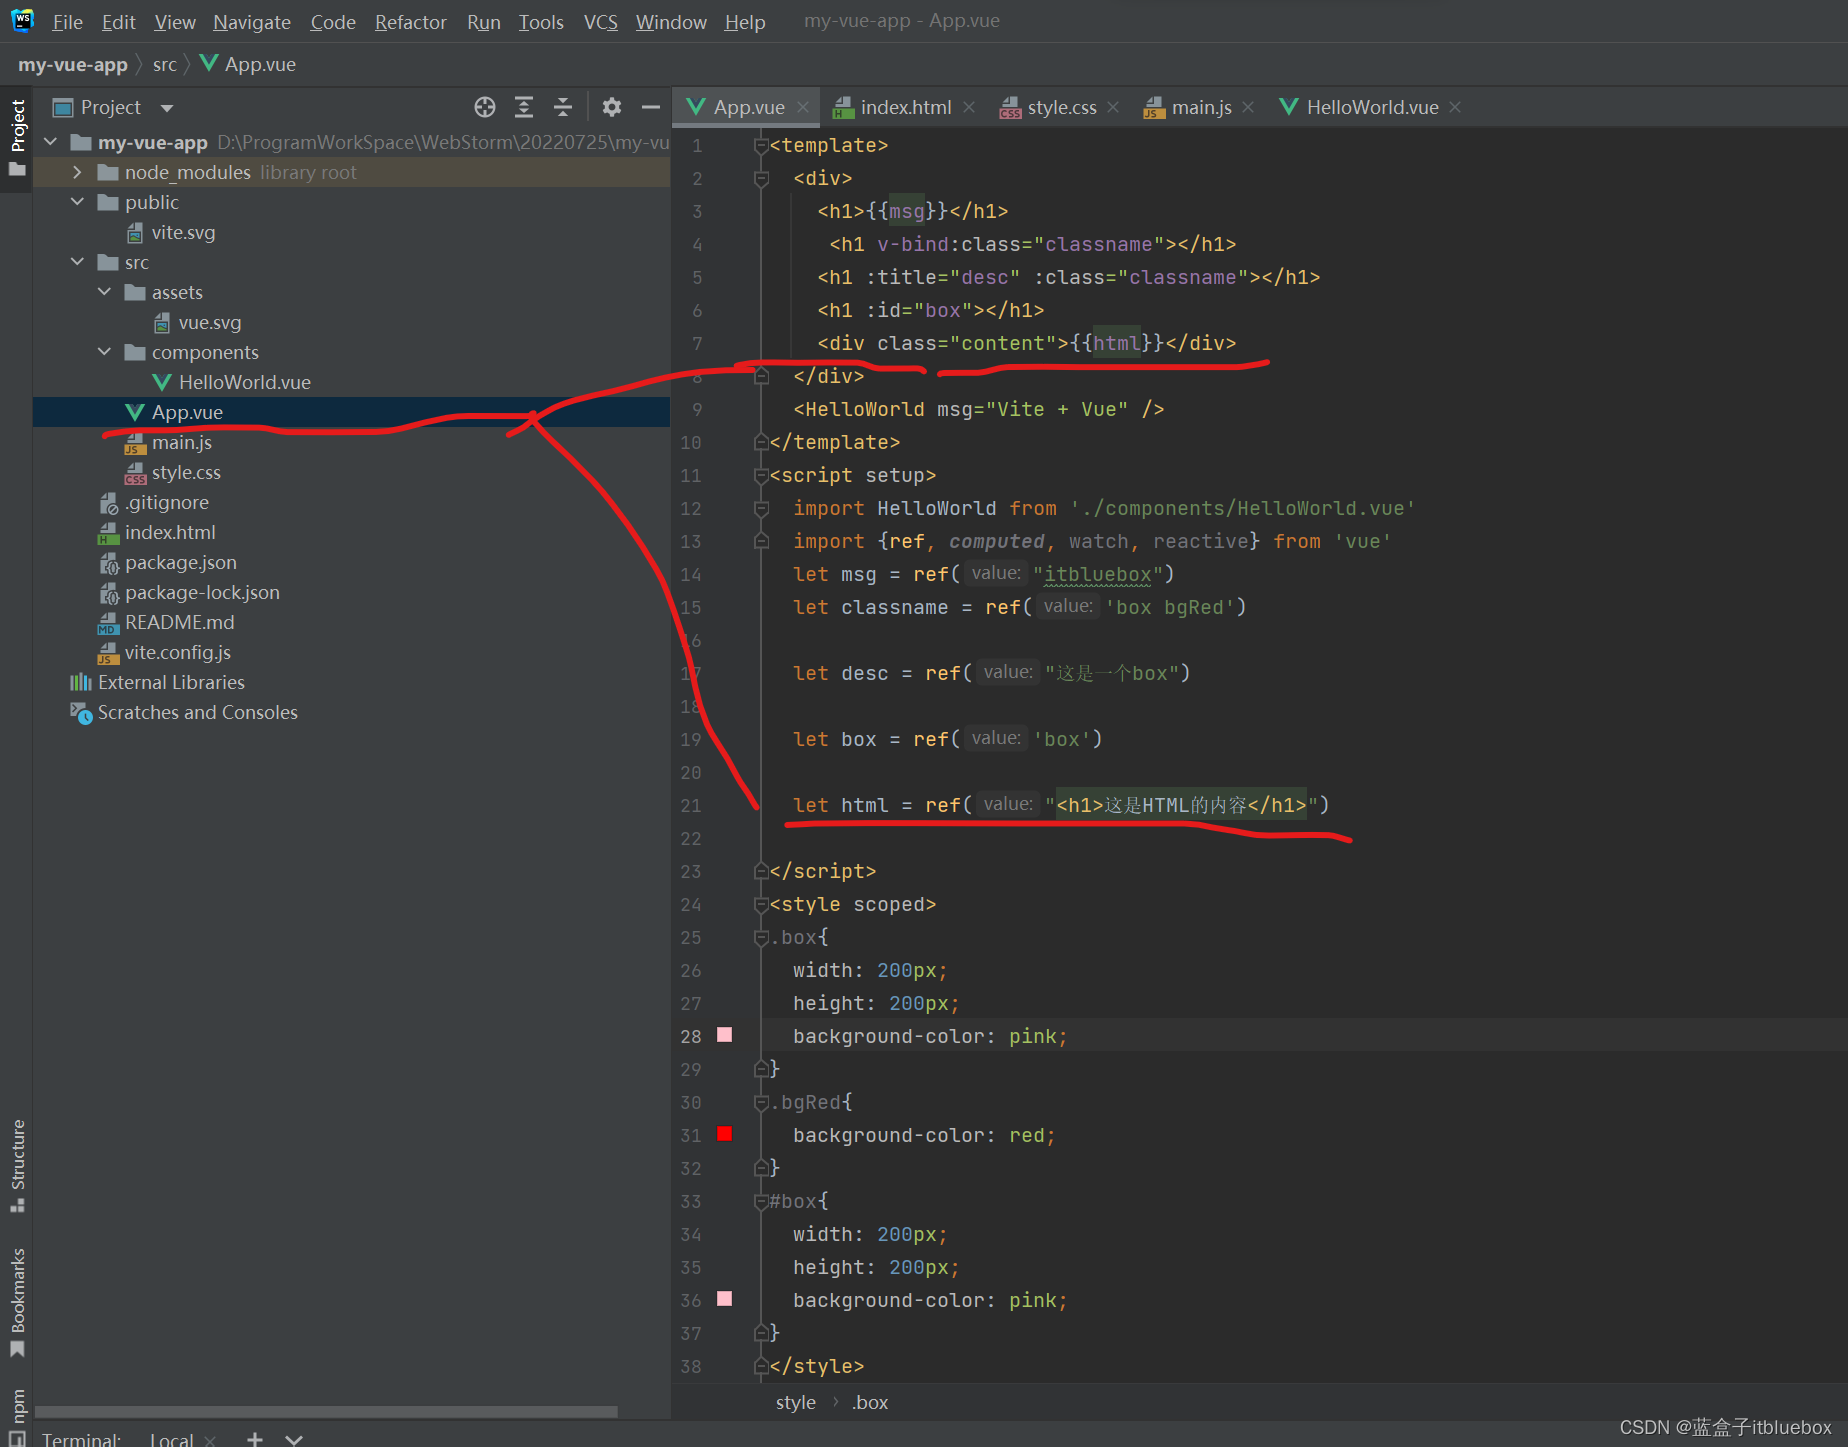Viewport: 1848px width, 1447px height.
Task: Fold the script setup block at line 11
Action: pyautogui.click(x=761, y=476)
